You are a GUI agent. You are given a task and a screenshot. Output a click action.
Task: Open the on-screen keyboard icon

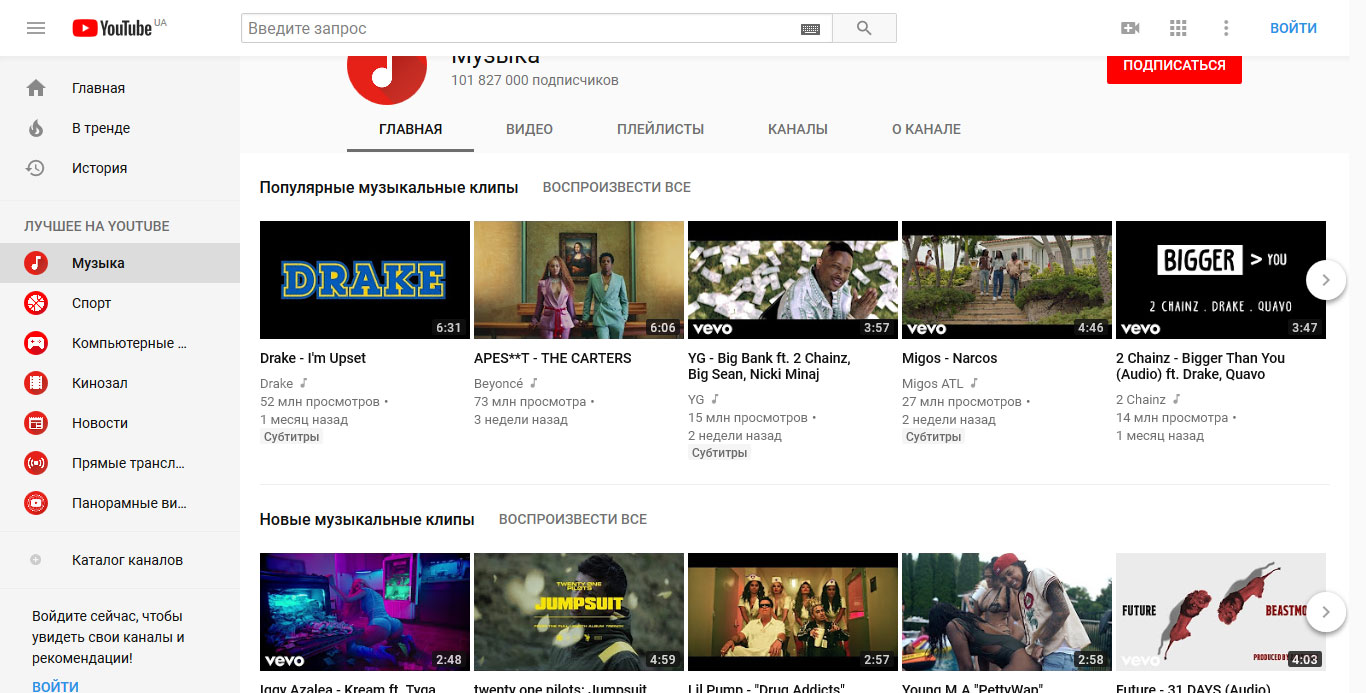[810, 29]
